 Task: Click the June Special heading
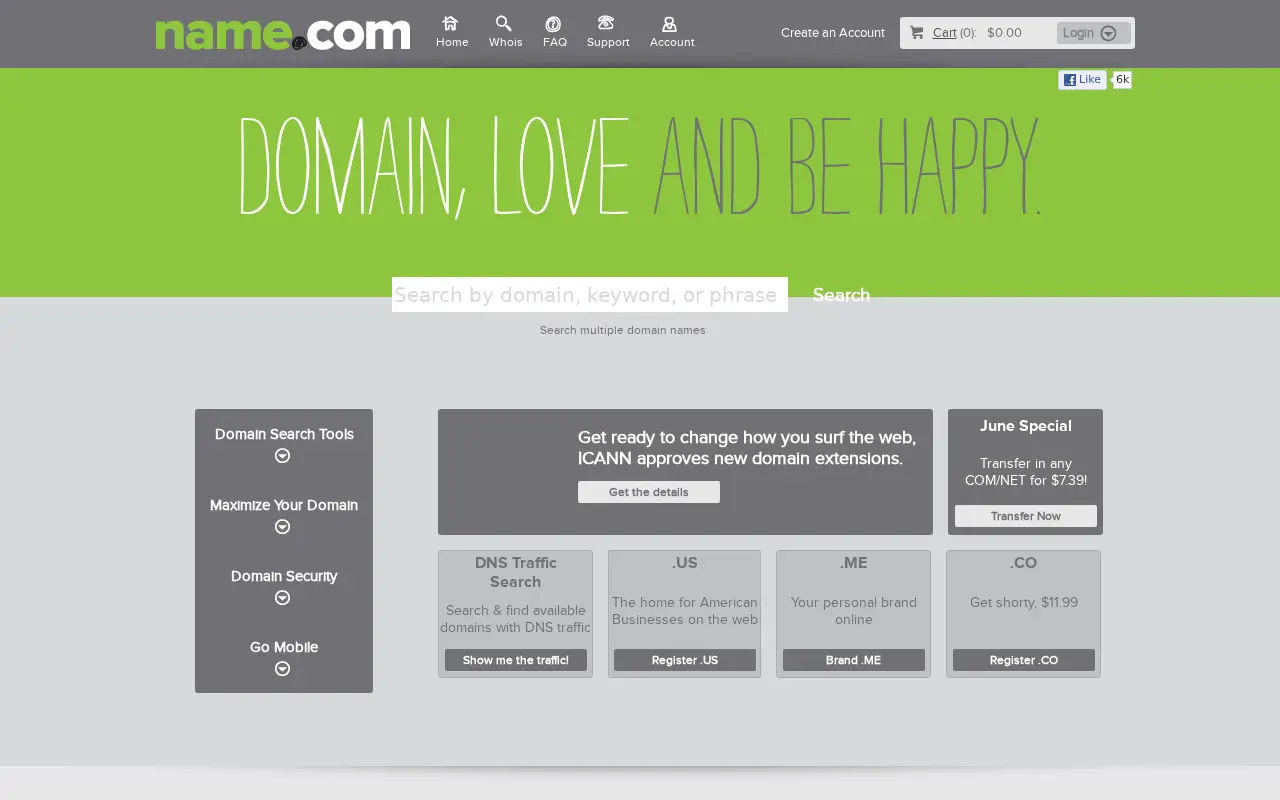(x=1026, y=426)
